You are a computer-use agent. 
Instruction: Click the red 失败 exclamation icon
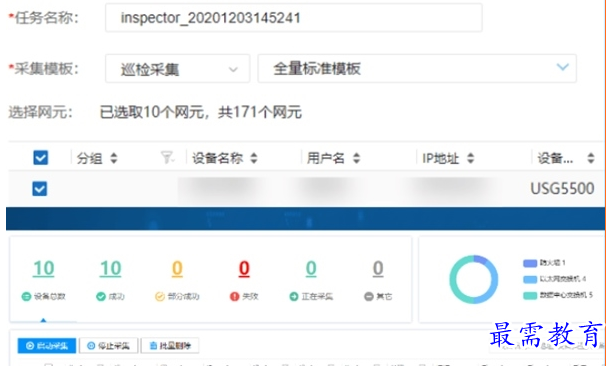(x=235, y=297)
